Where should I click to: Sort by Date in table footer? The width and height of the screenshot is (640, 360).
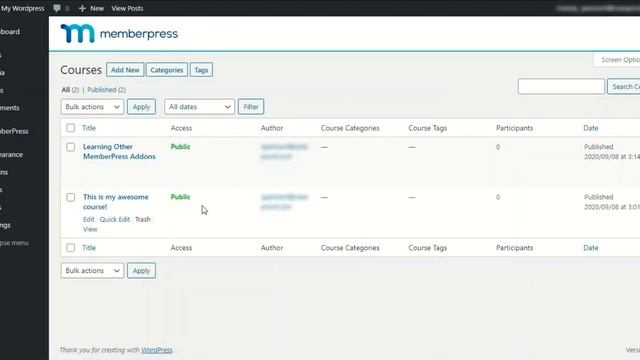591,248
